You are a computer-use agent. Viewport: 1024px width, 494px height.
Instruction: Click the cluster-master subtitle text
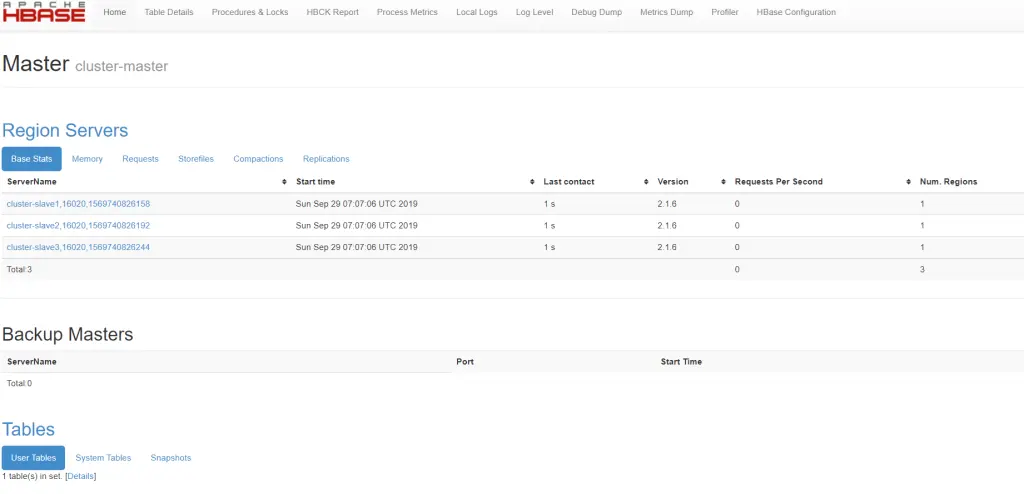(x=121, y=66)
